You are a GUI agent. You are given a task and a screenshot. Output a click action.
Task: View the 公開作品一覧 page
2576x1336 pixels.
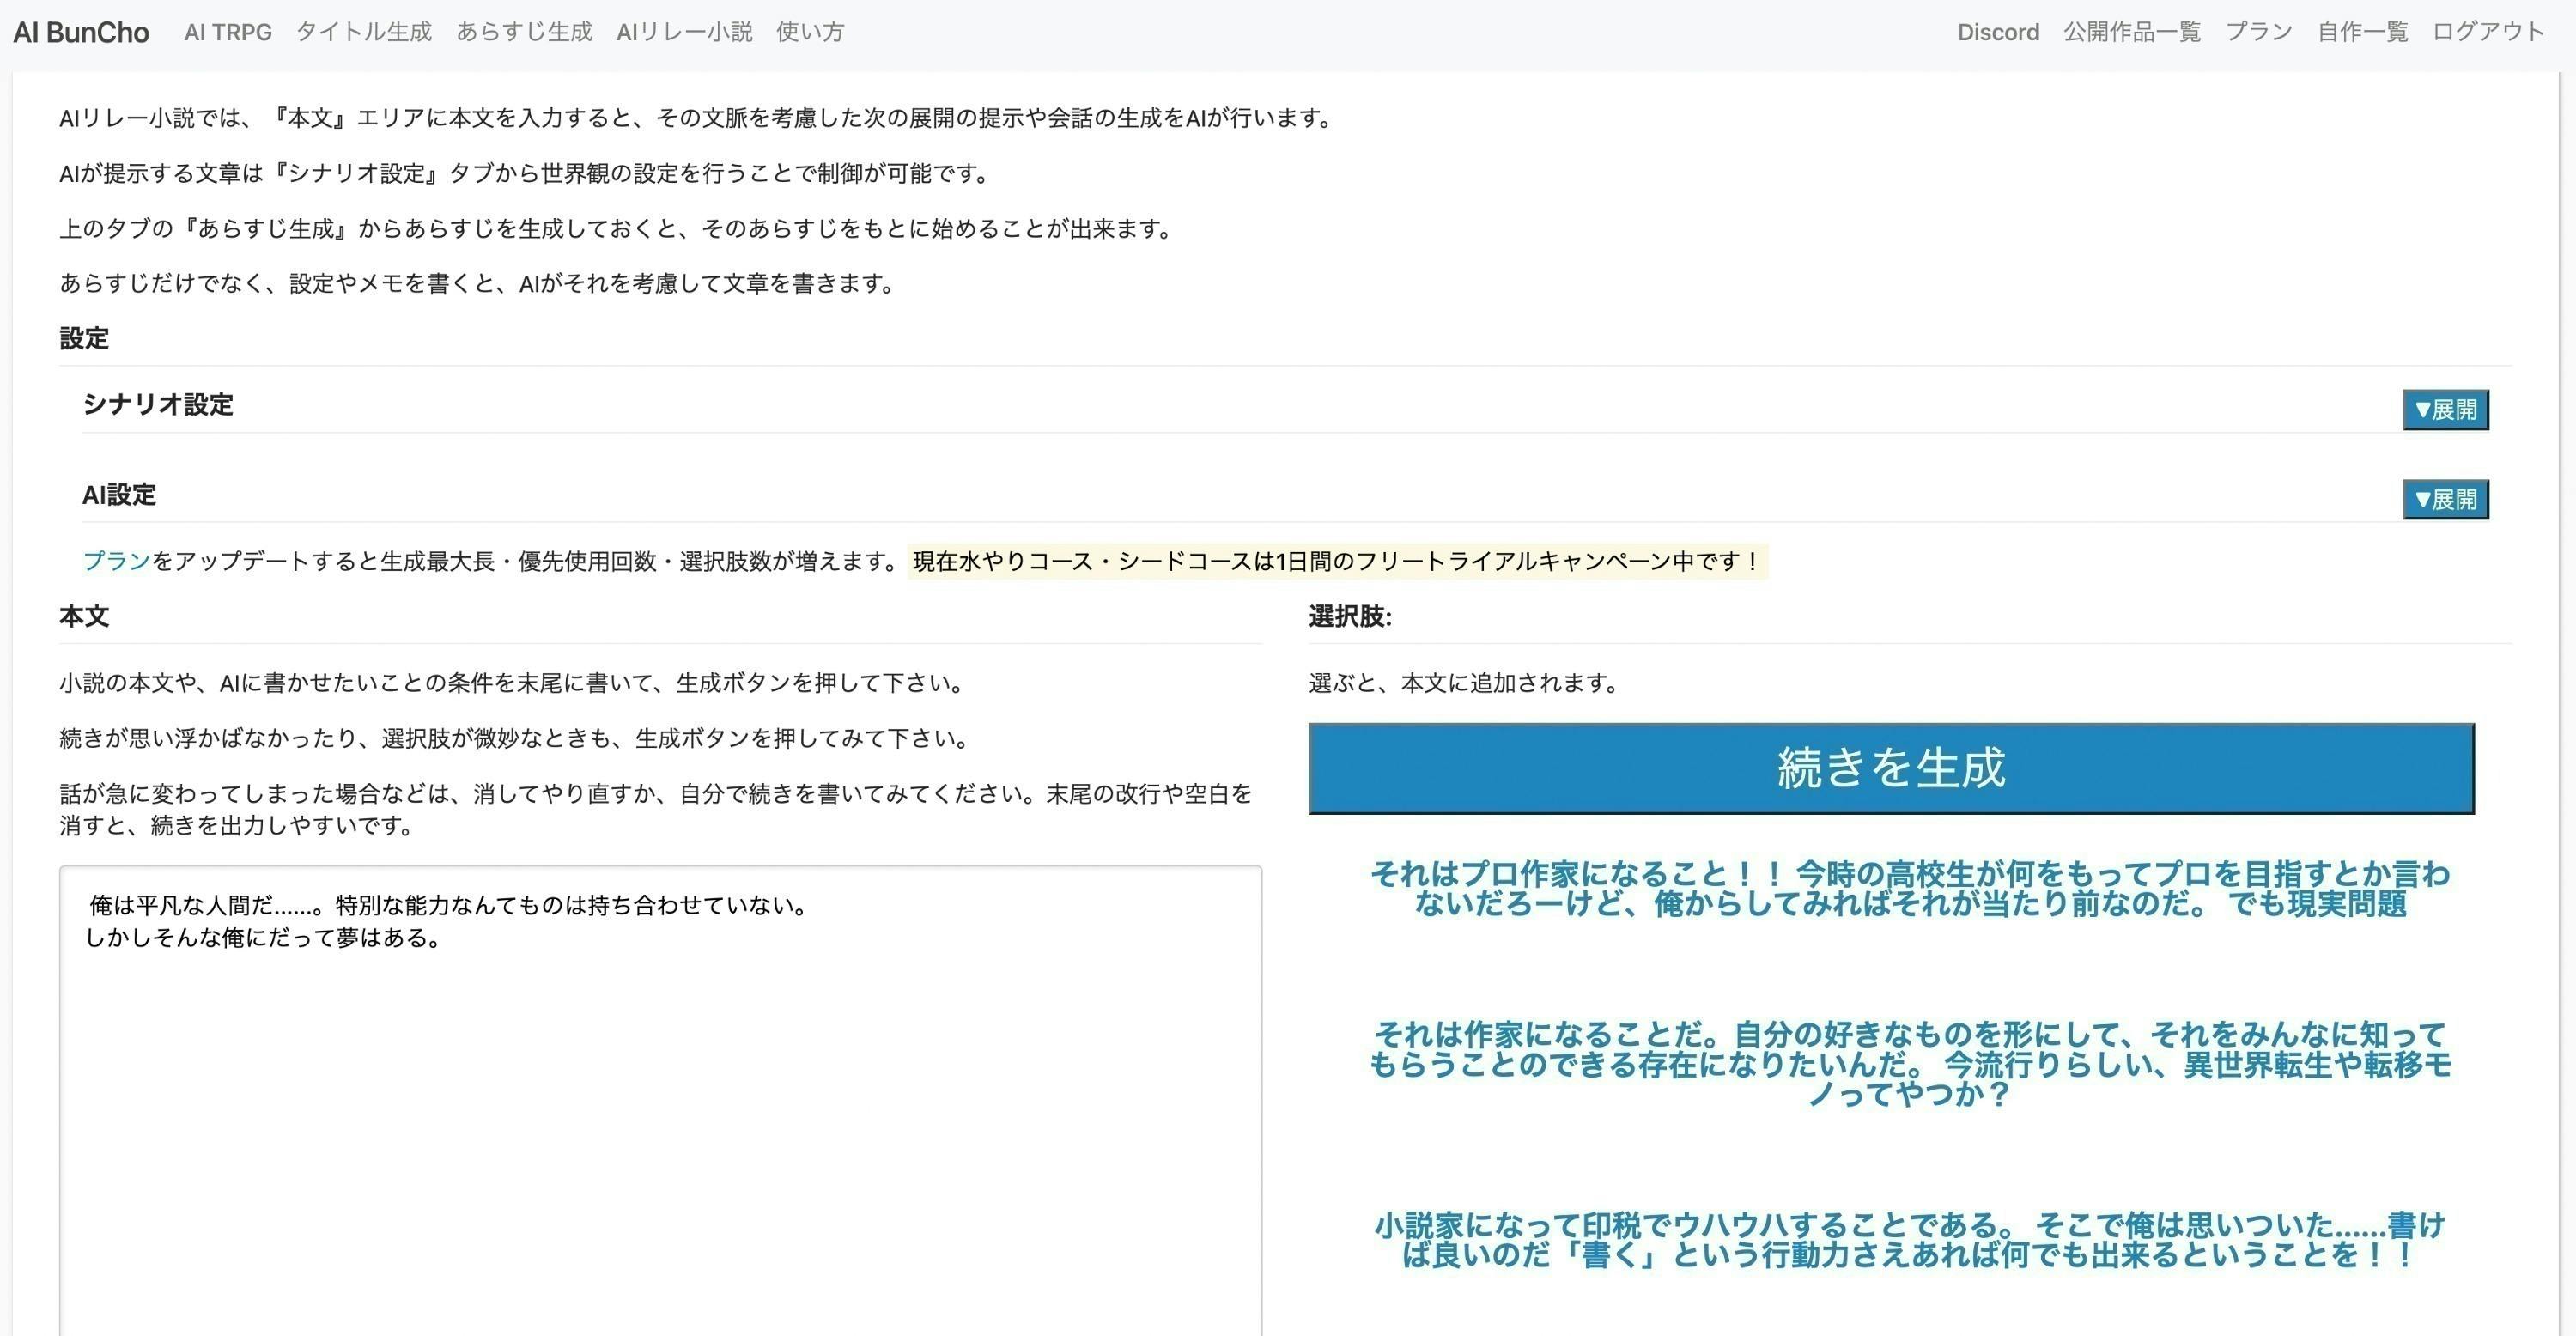[x=2132, y=32]
